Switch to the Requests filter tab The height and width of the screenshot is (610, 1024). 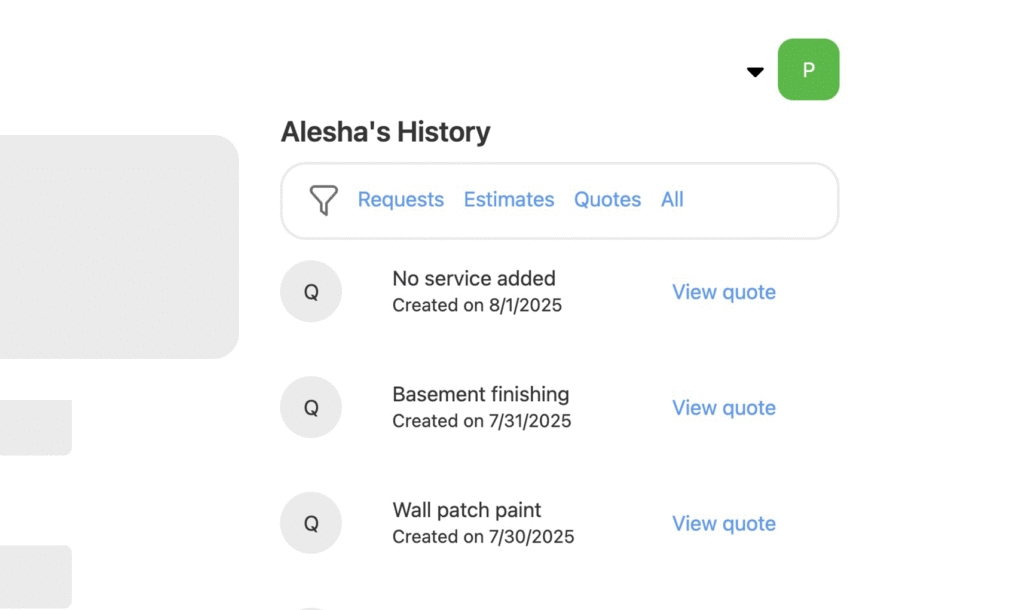pyautogui.click(x=400, y=200)
